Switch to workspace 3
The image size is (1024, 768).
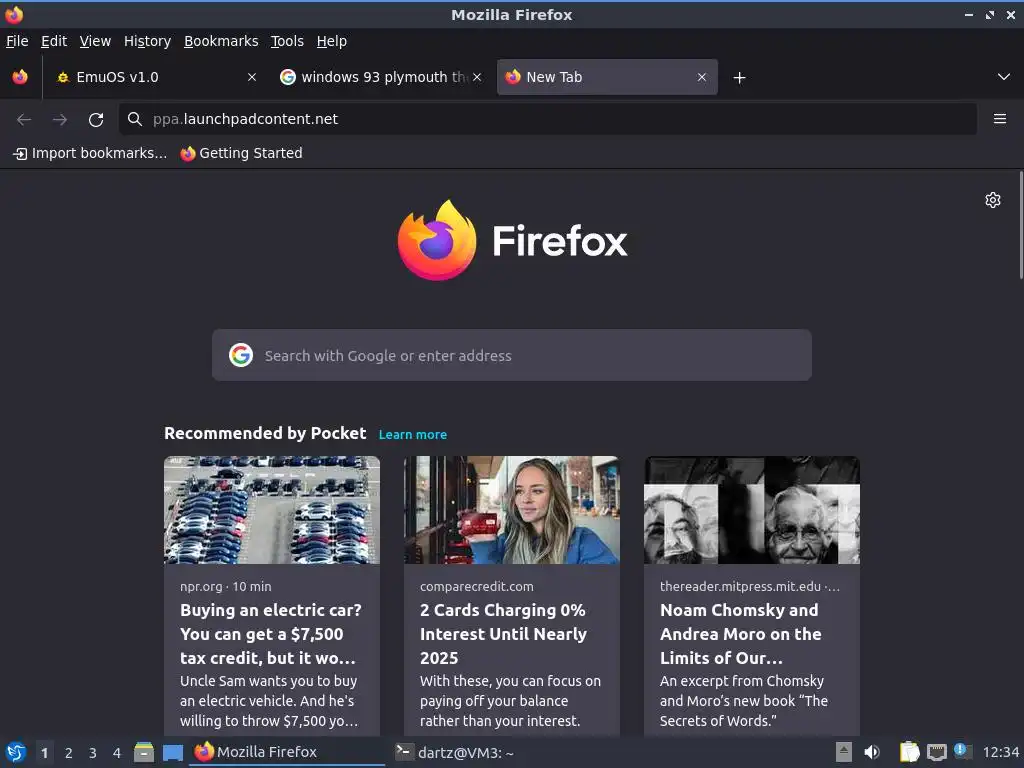click(93, 753)
